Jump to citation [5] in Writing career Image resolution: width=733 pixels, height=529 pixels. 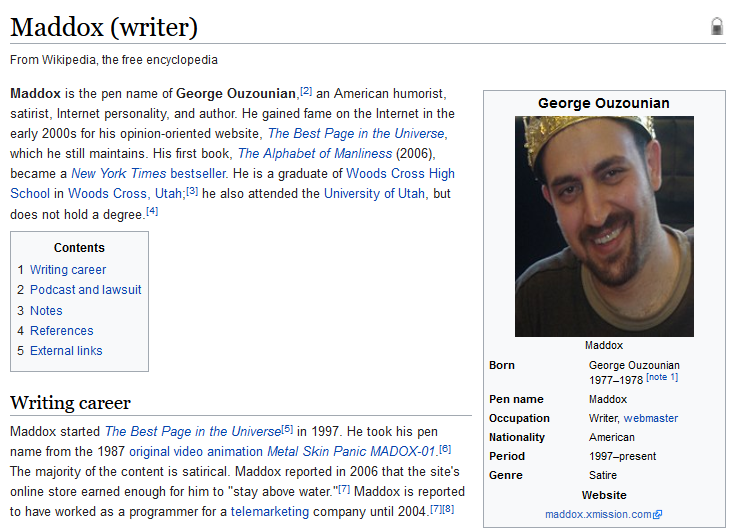[x=287, y=429]
